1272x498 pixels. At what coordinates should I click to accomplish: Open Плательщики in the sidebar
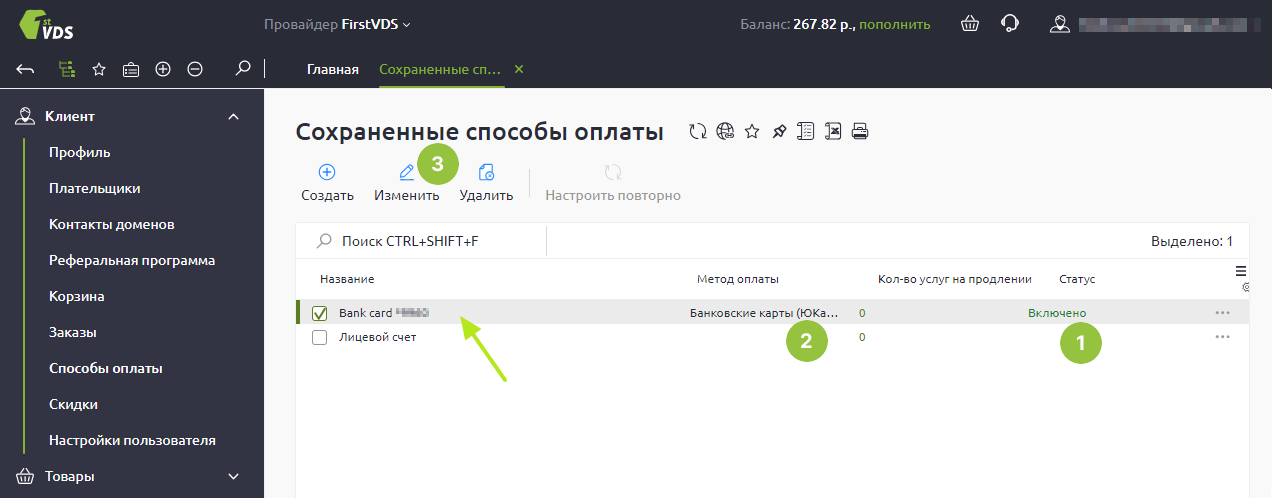coord(94,188)
